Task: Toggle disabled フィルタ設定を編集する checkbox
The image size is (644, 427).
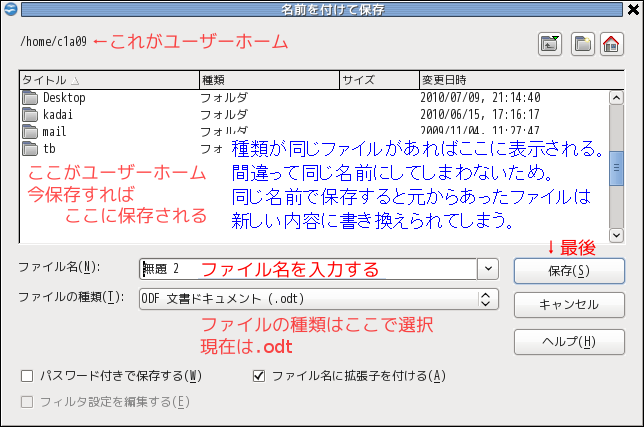Action: tap(27, 402)
